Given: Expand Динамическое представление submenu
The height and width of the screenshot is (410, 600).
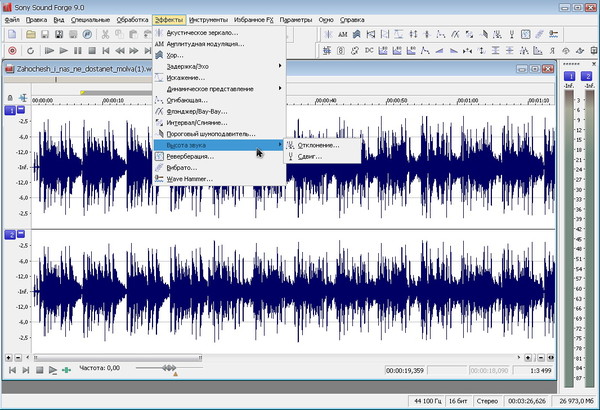Looking at the screenshot, I should click(219, 89).
